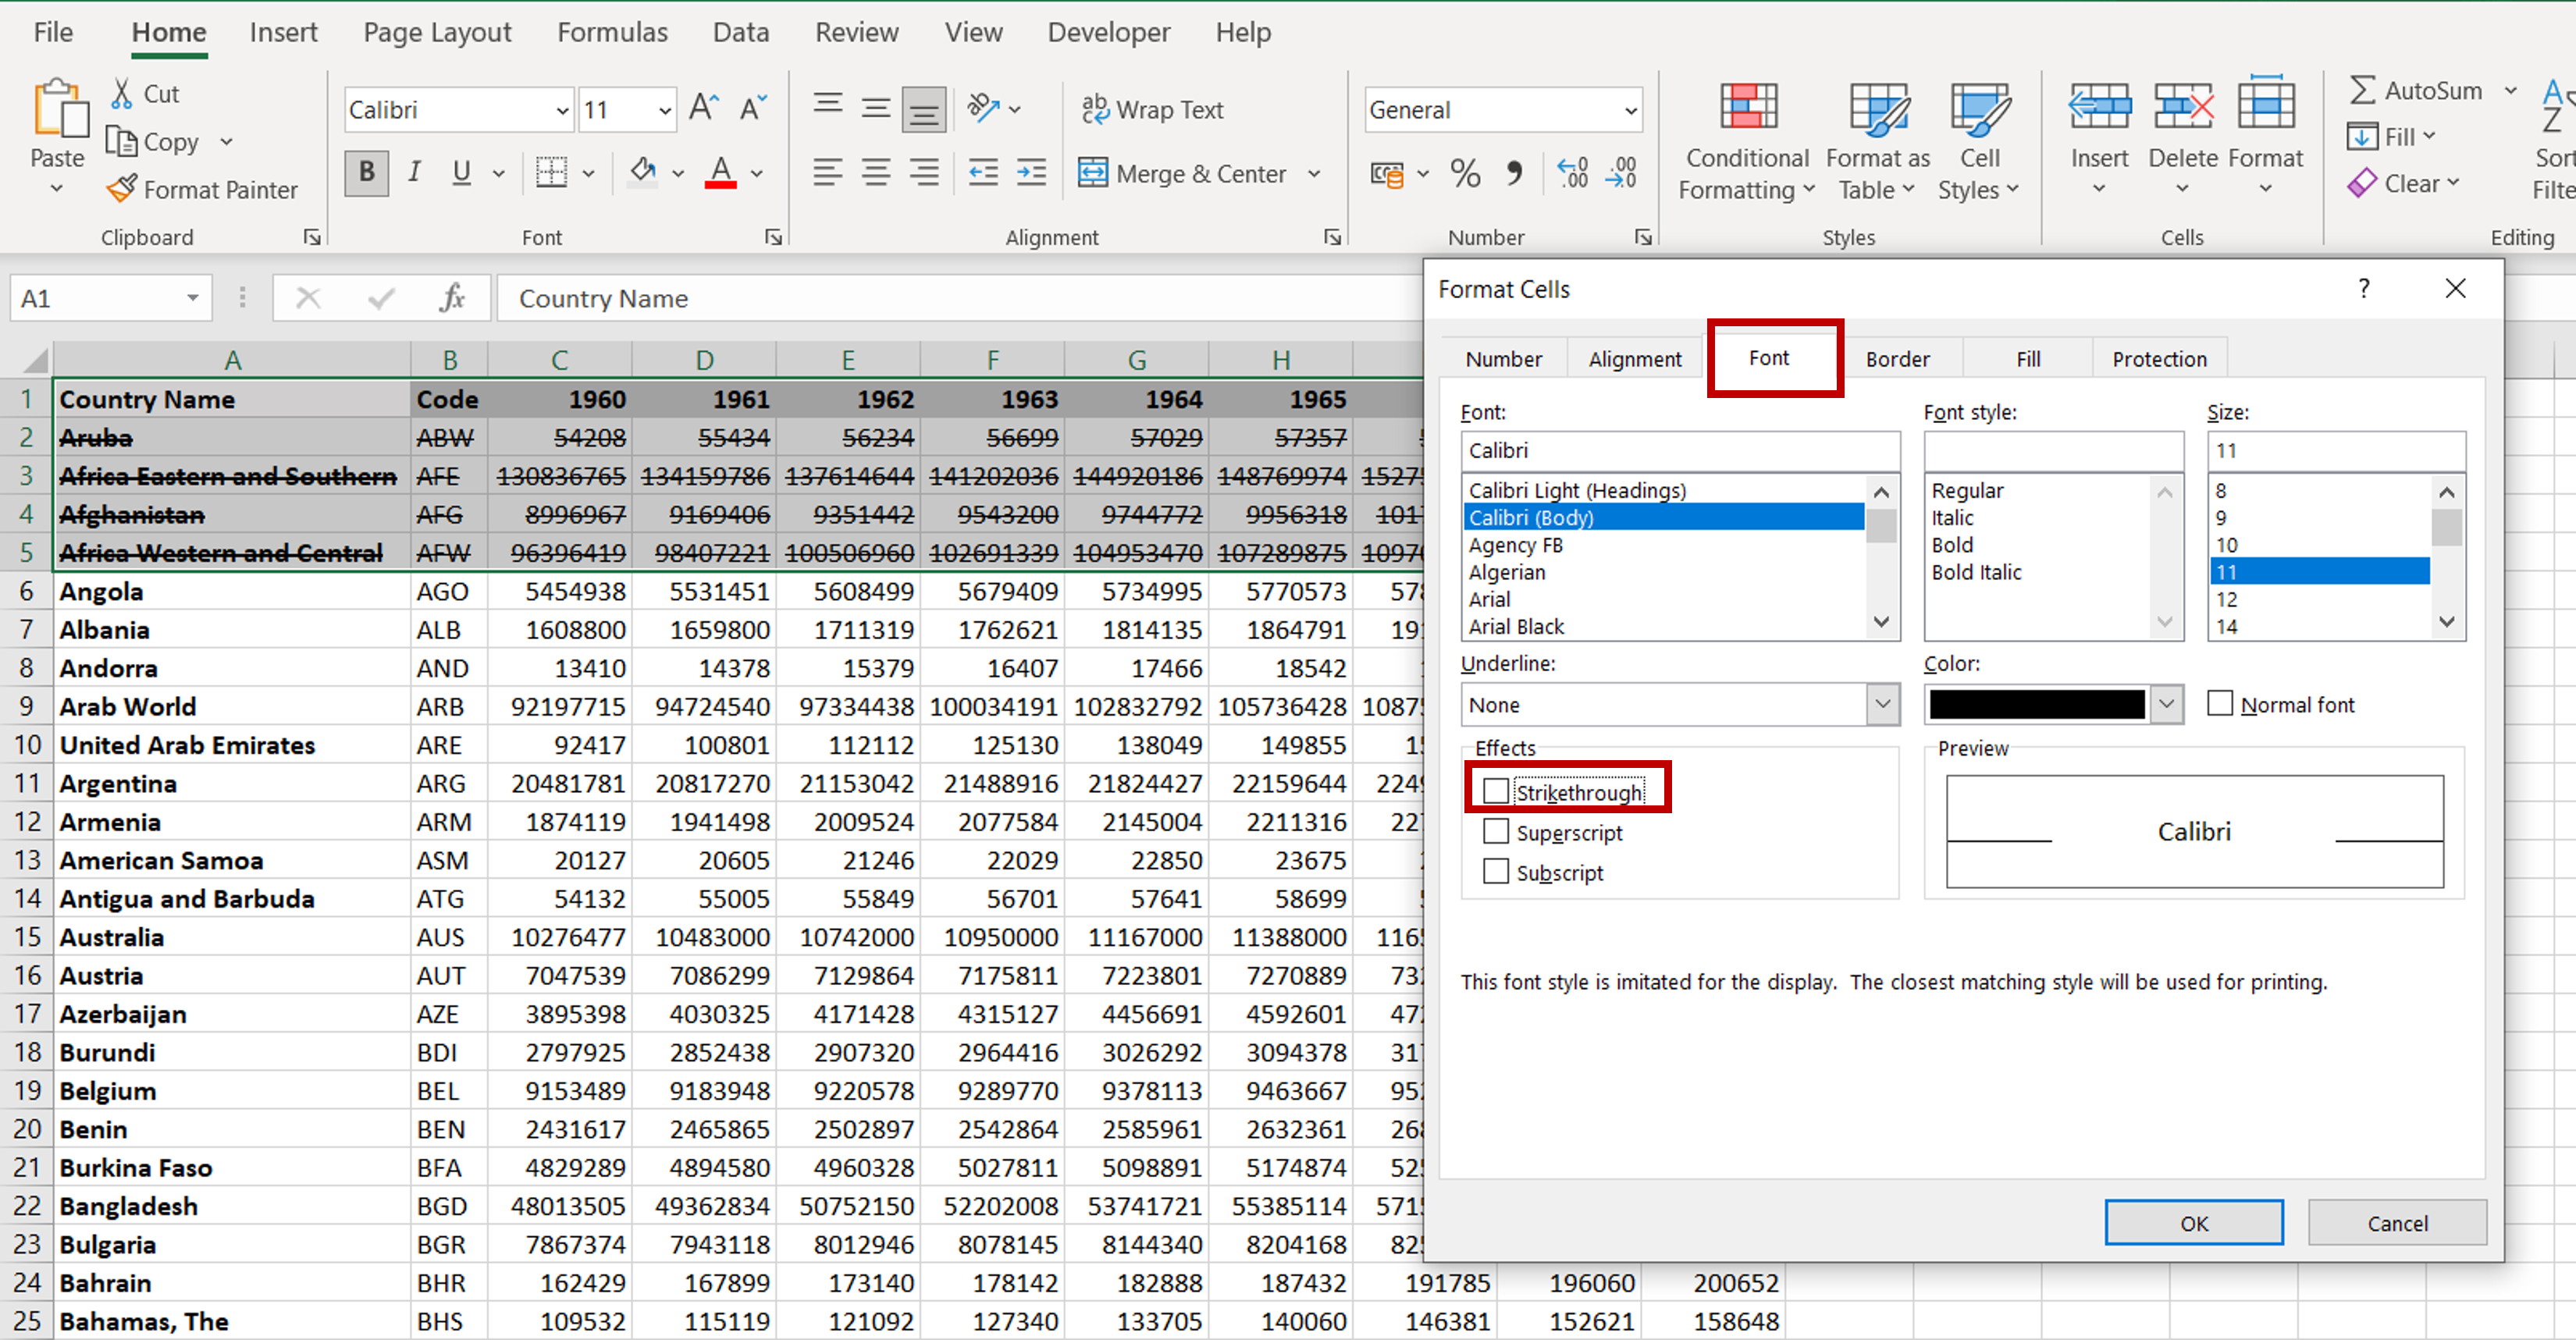Decrease font size with smaller A icon
2576x1340 pixels.
click(752, 108)
